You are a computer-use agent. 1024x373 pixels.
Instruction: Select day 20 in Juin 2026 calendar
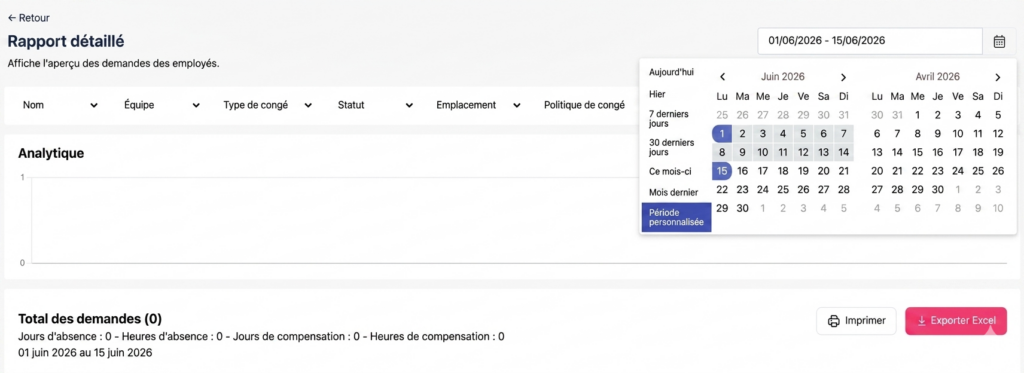pos(824,171)
